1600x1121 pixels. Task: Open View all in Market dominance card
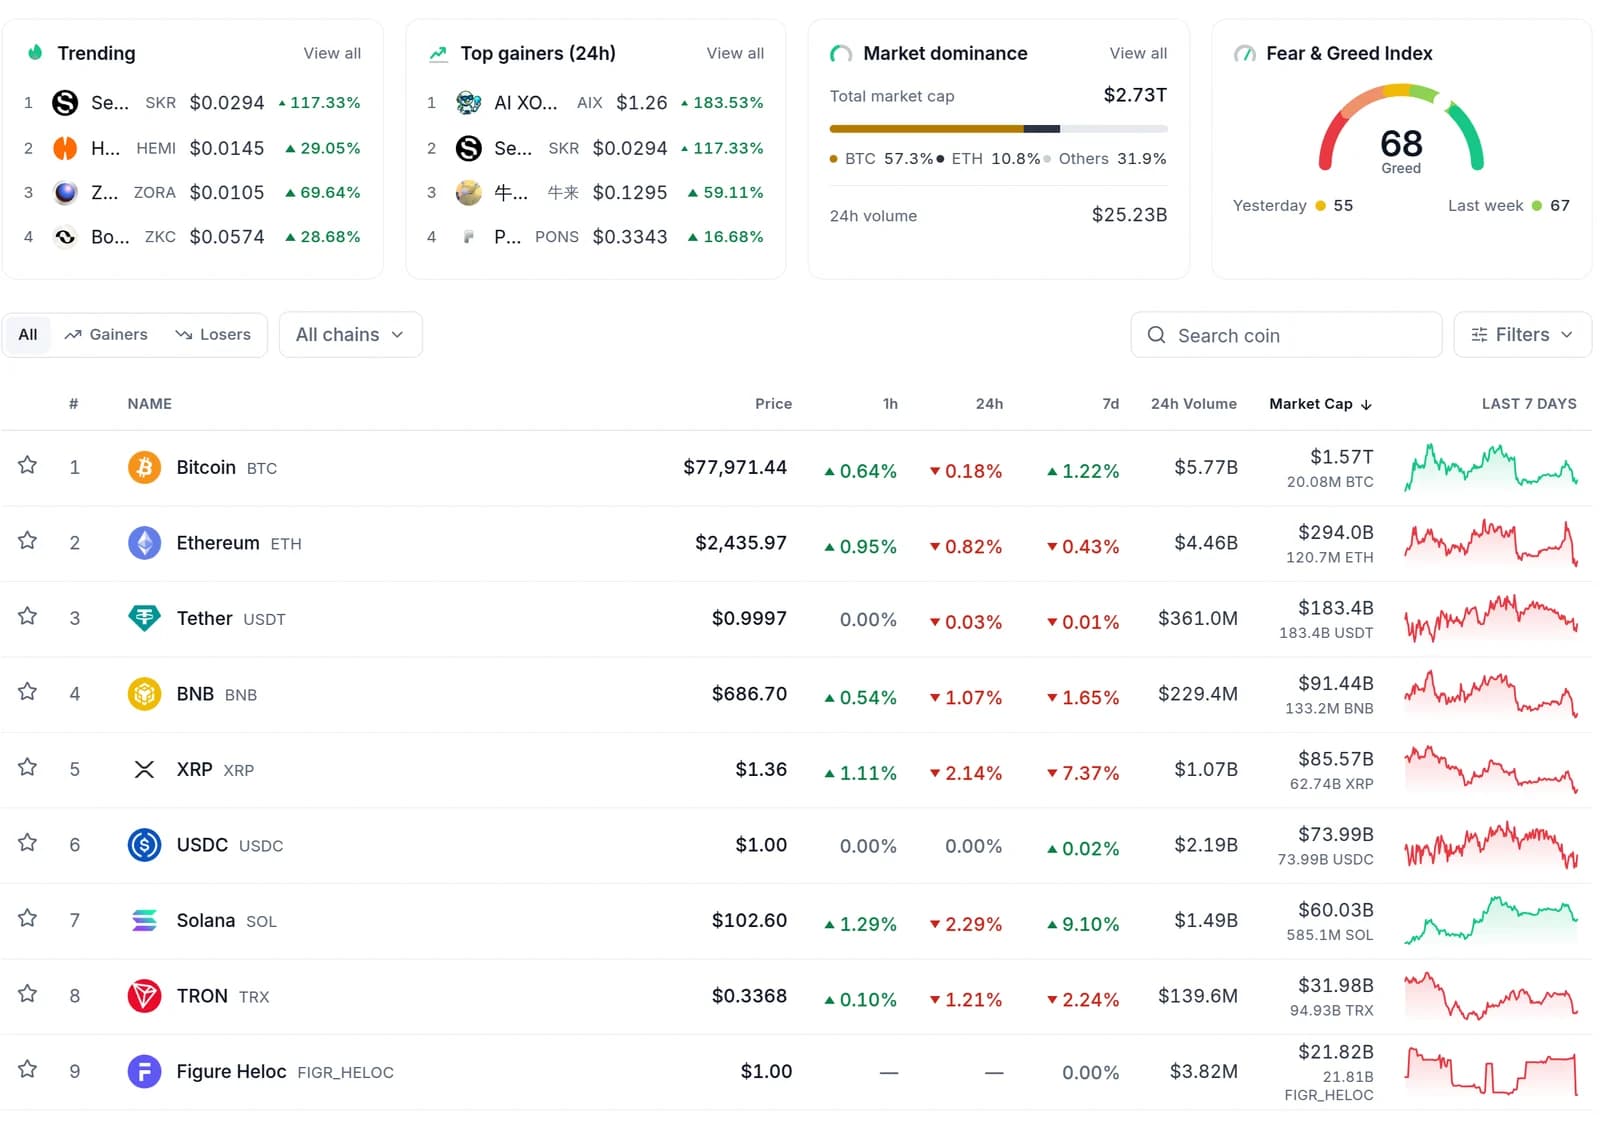tap(1138, 53)
